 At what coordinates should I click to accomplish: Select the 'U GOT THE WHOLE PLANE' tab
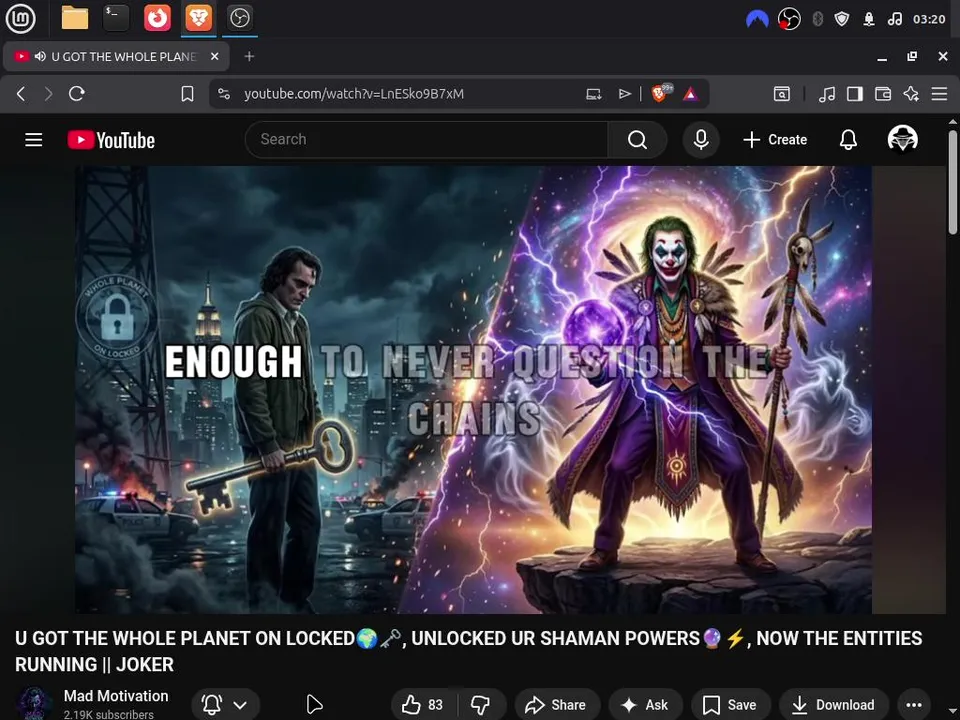[116, 56]
